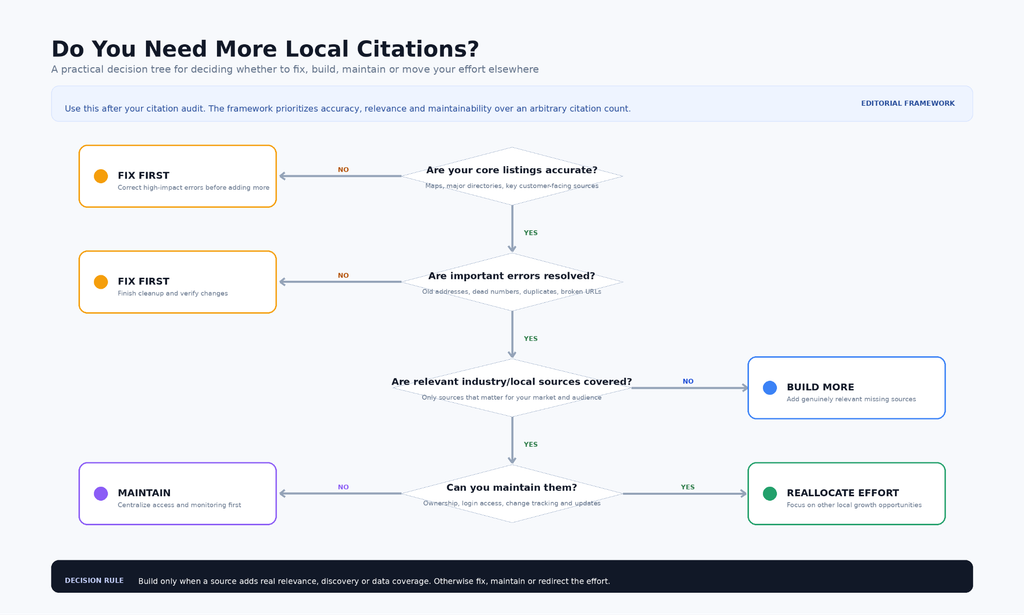Click the YES label below sources covered question
This screenshot has width=1024, height=615.
pyautogui.click(x=531, y=444)
